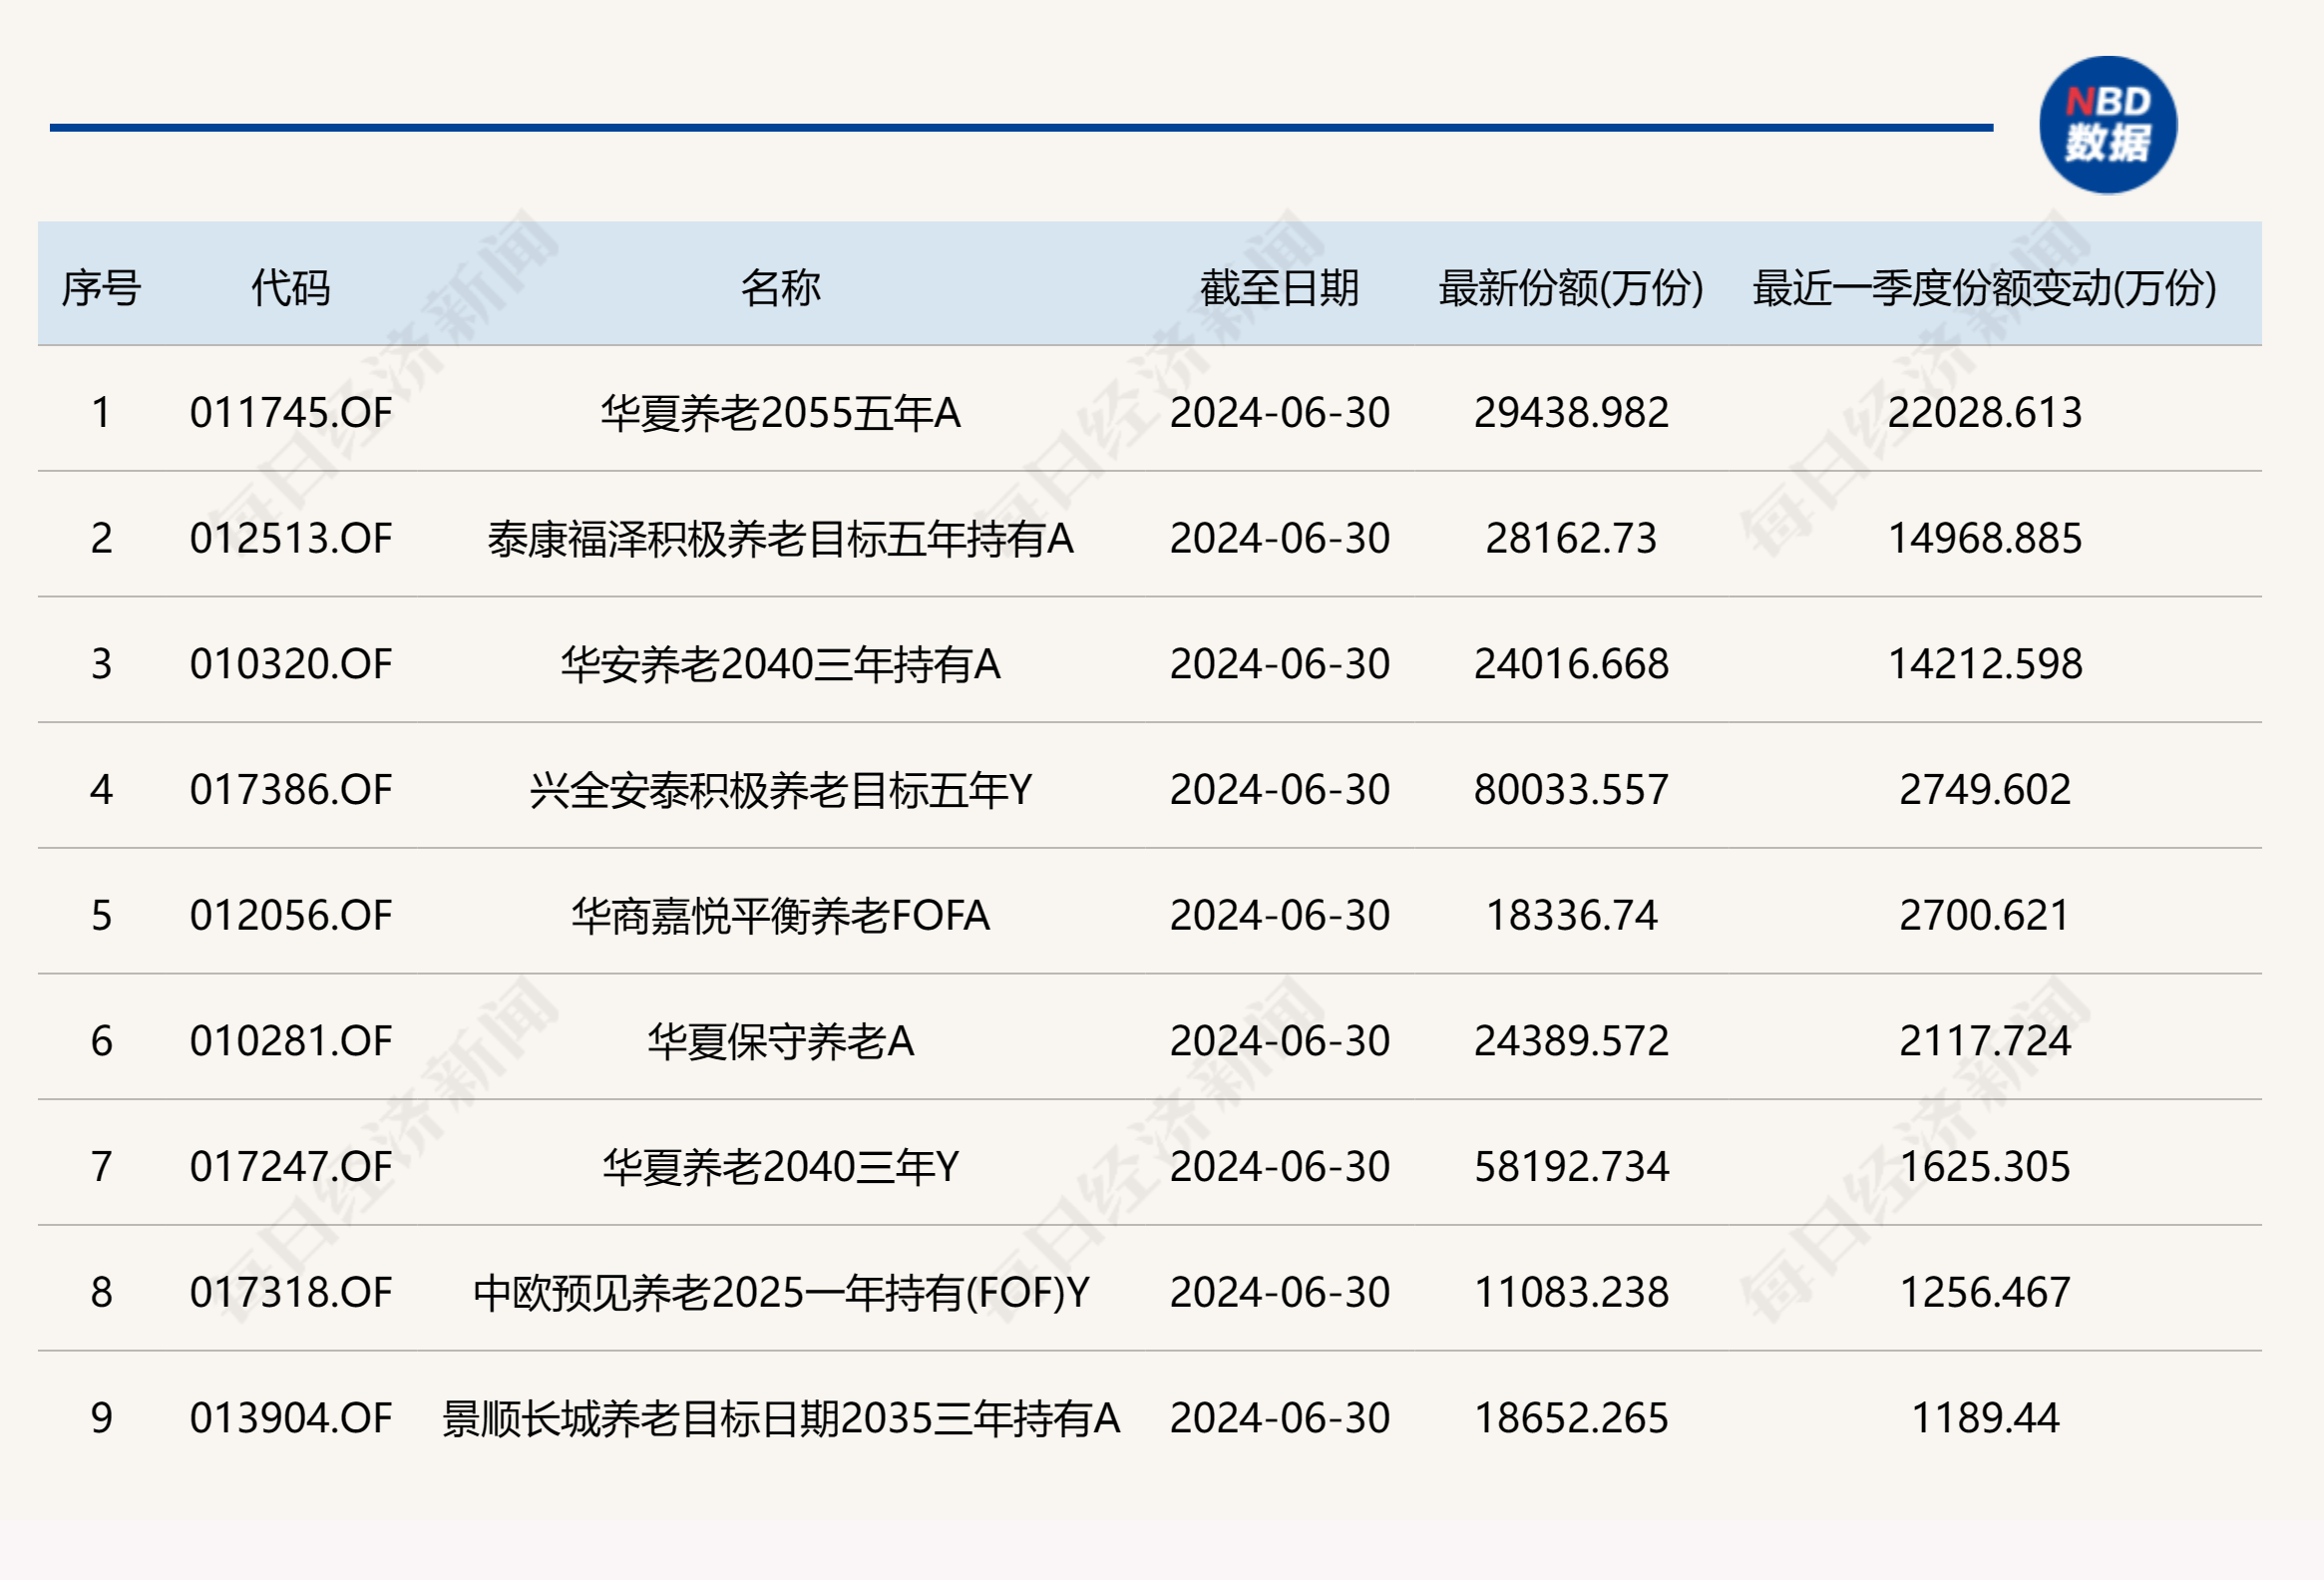Select fund name 华商嘉悦平衡养老FOFA
This screenshot has width=2324, height=1580.
(x=780, y=915)
